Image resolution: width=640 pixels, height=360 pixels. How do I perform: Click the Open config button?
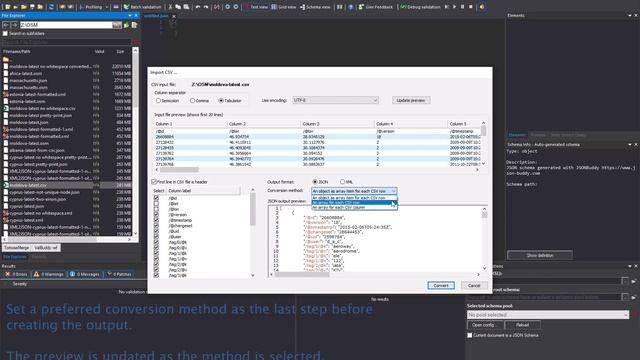(x=485, y=325)
